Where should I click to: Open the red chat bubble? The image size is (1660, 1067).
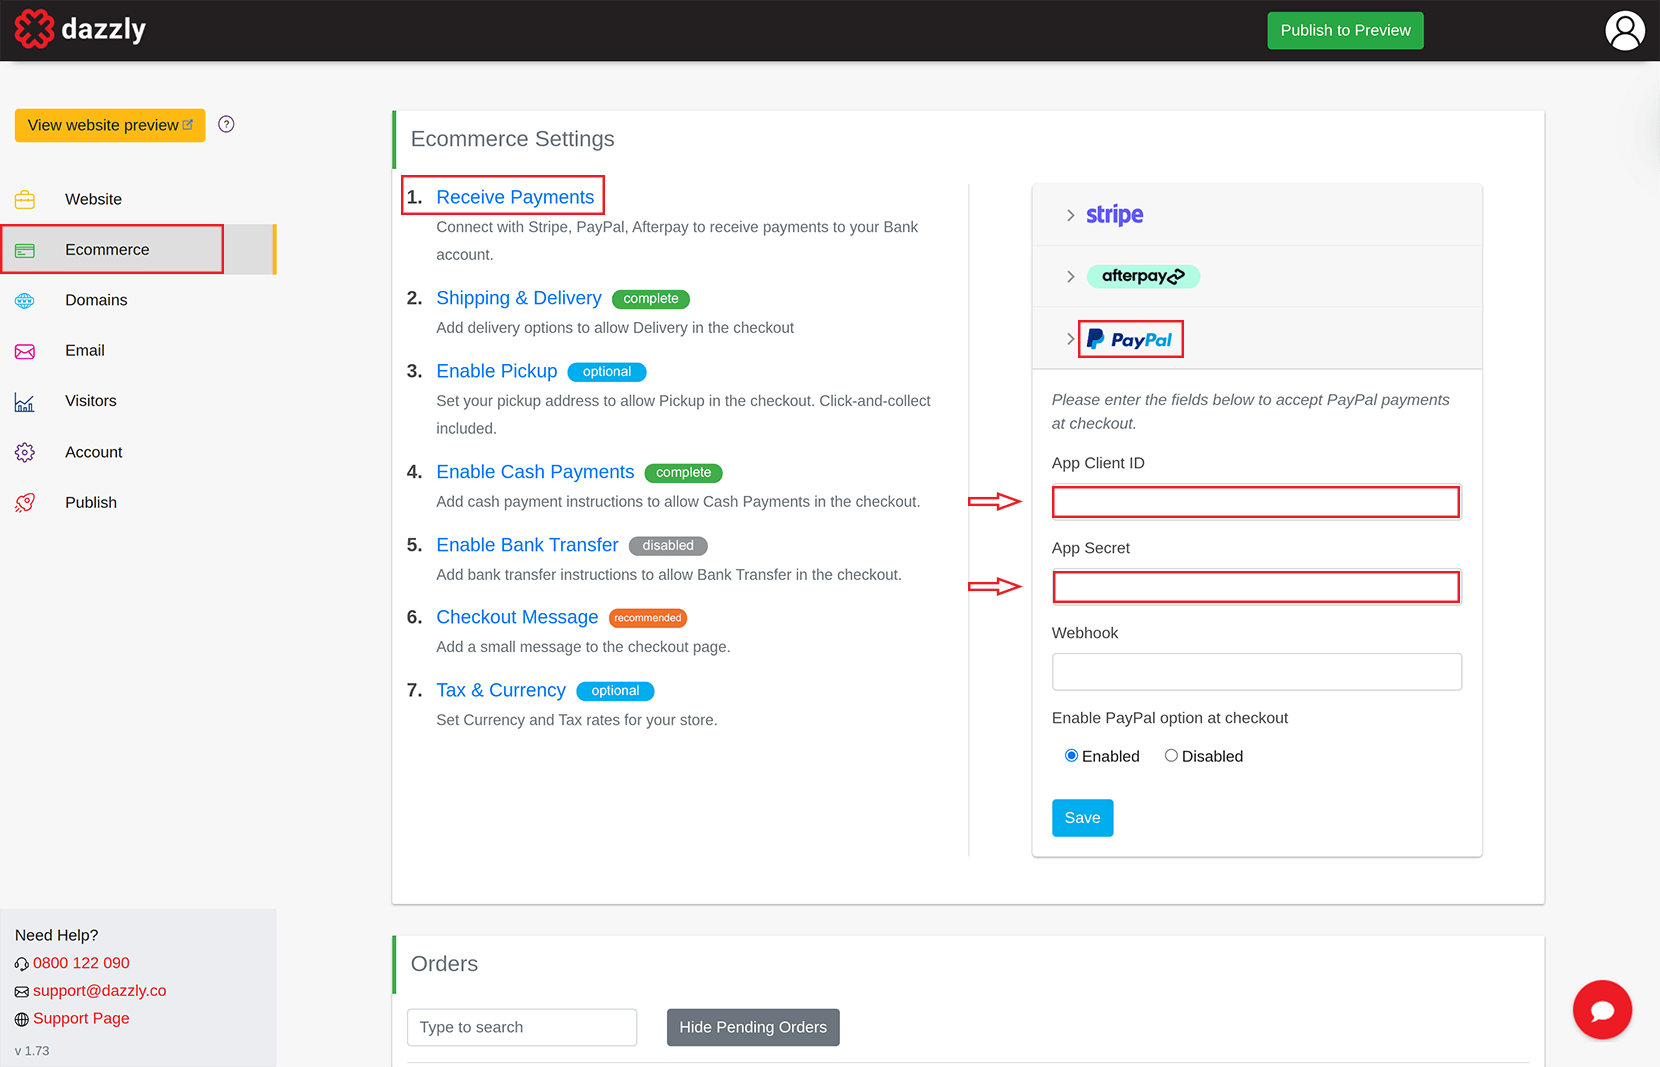coord(1602,1009)
